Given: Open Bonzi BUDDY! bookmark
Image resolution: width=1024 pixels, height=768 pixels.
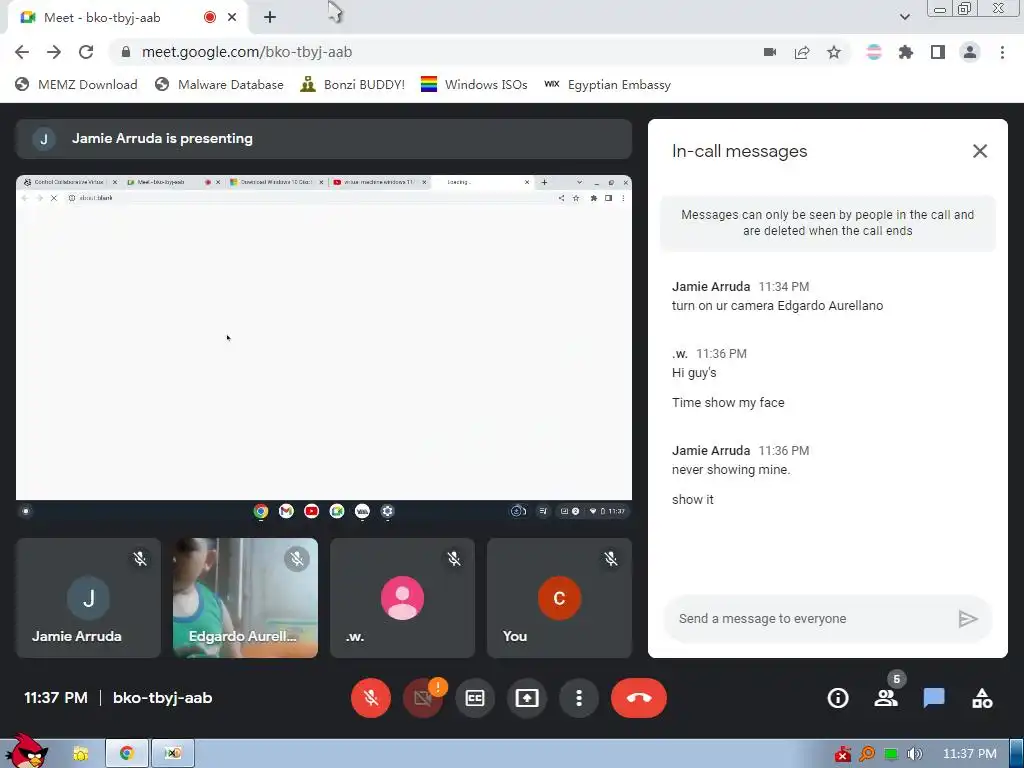Looking at the screenshot, I should coord(352,84).
